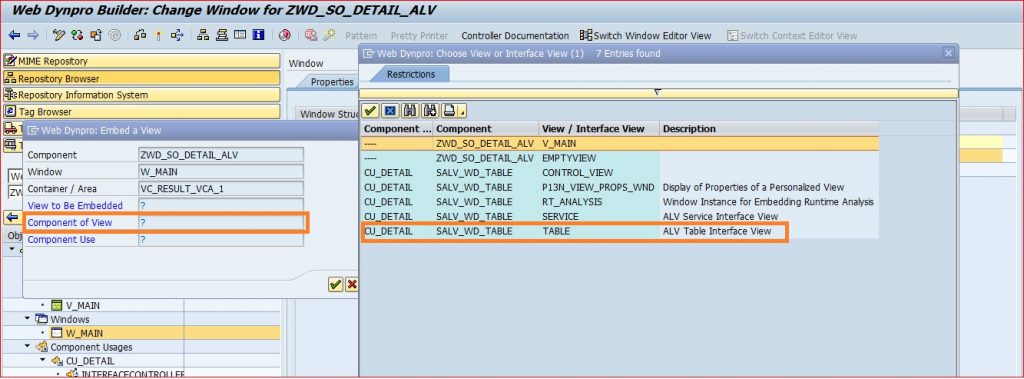Toggle Display/Change mode pencil icon
Image resolution: width=1024 pixels, height=379 pixels.
click(x=59, y=35)
